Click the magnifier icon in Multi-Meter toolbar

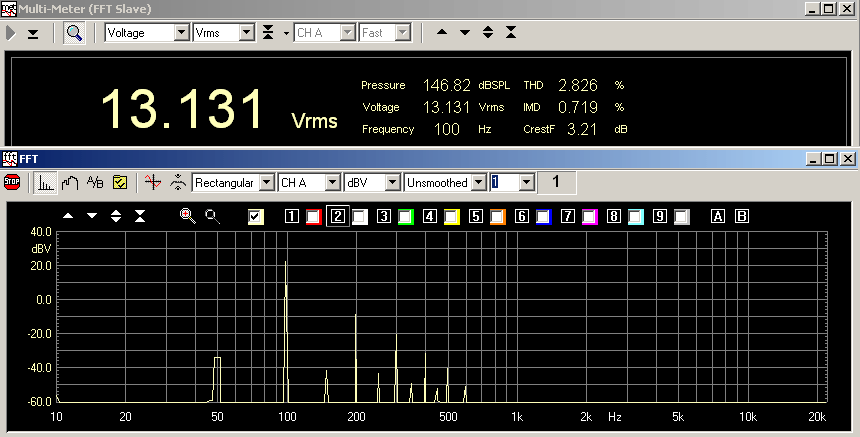click(75, 33)
